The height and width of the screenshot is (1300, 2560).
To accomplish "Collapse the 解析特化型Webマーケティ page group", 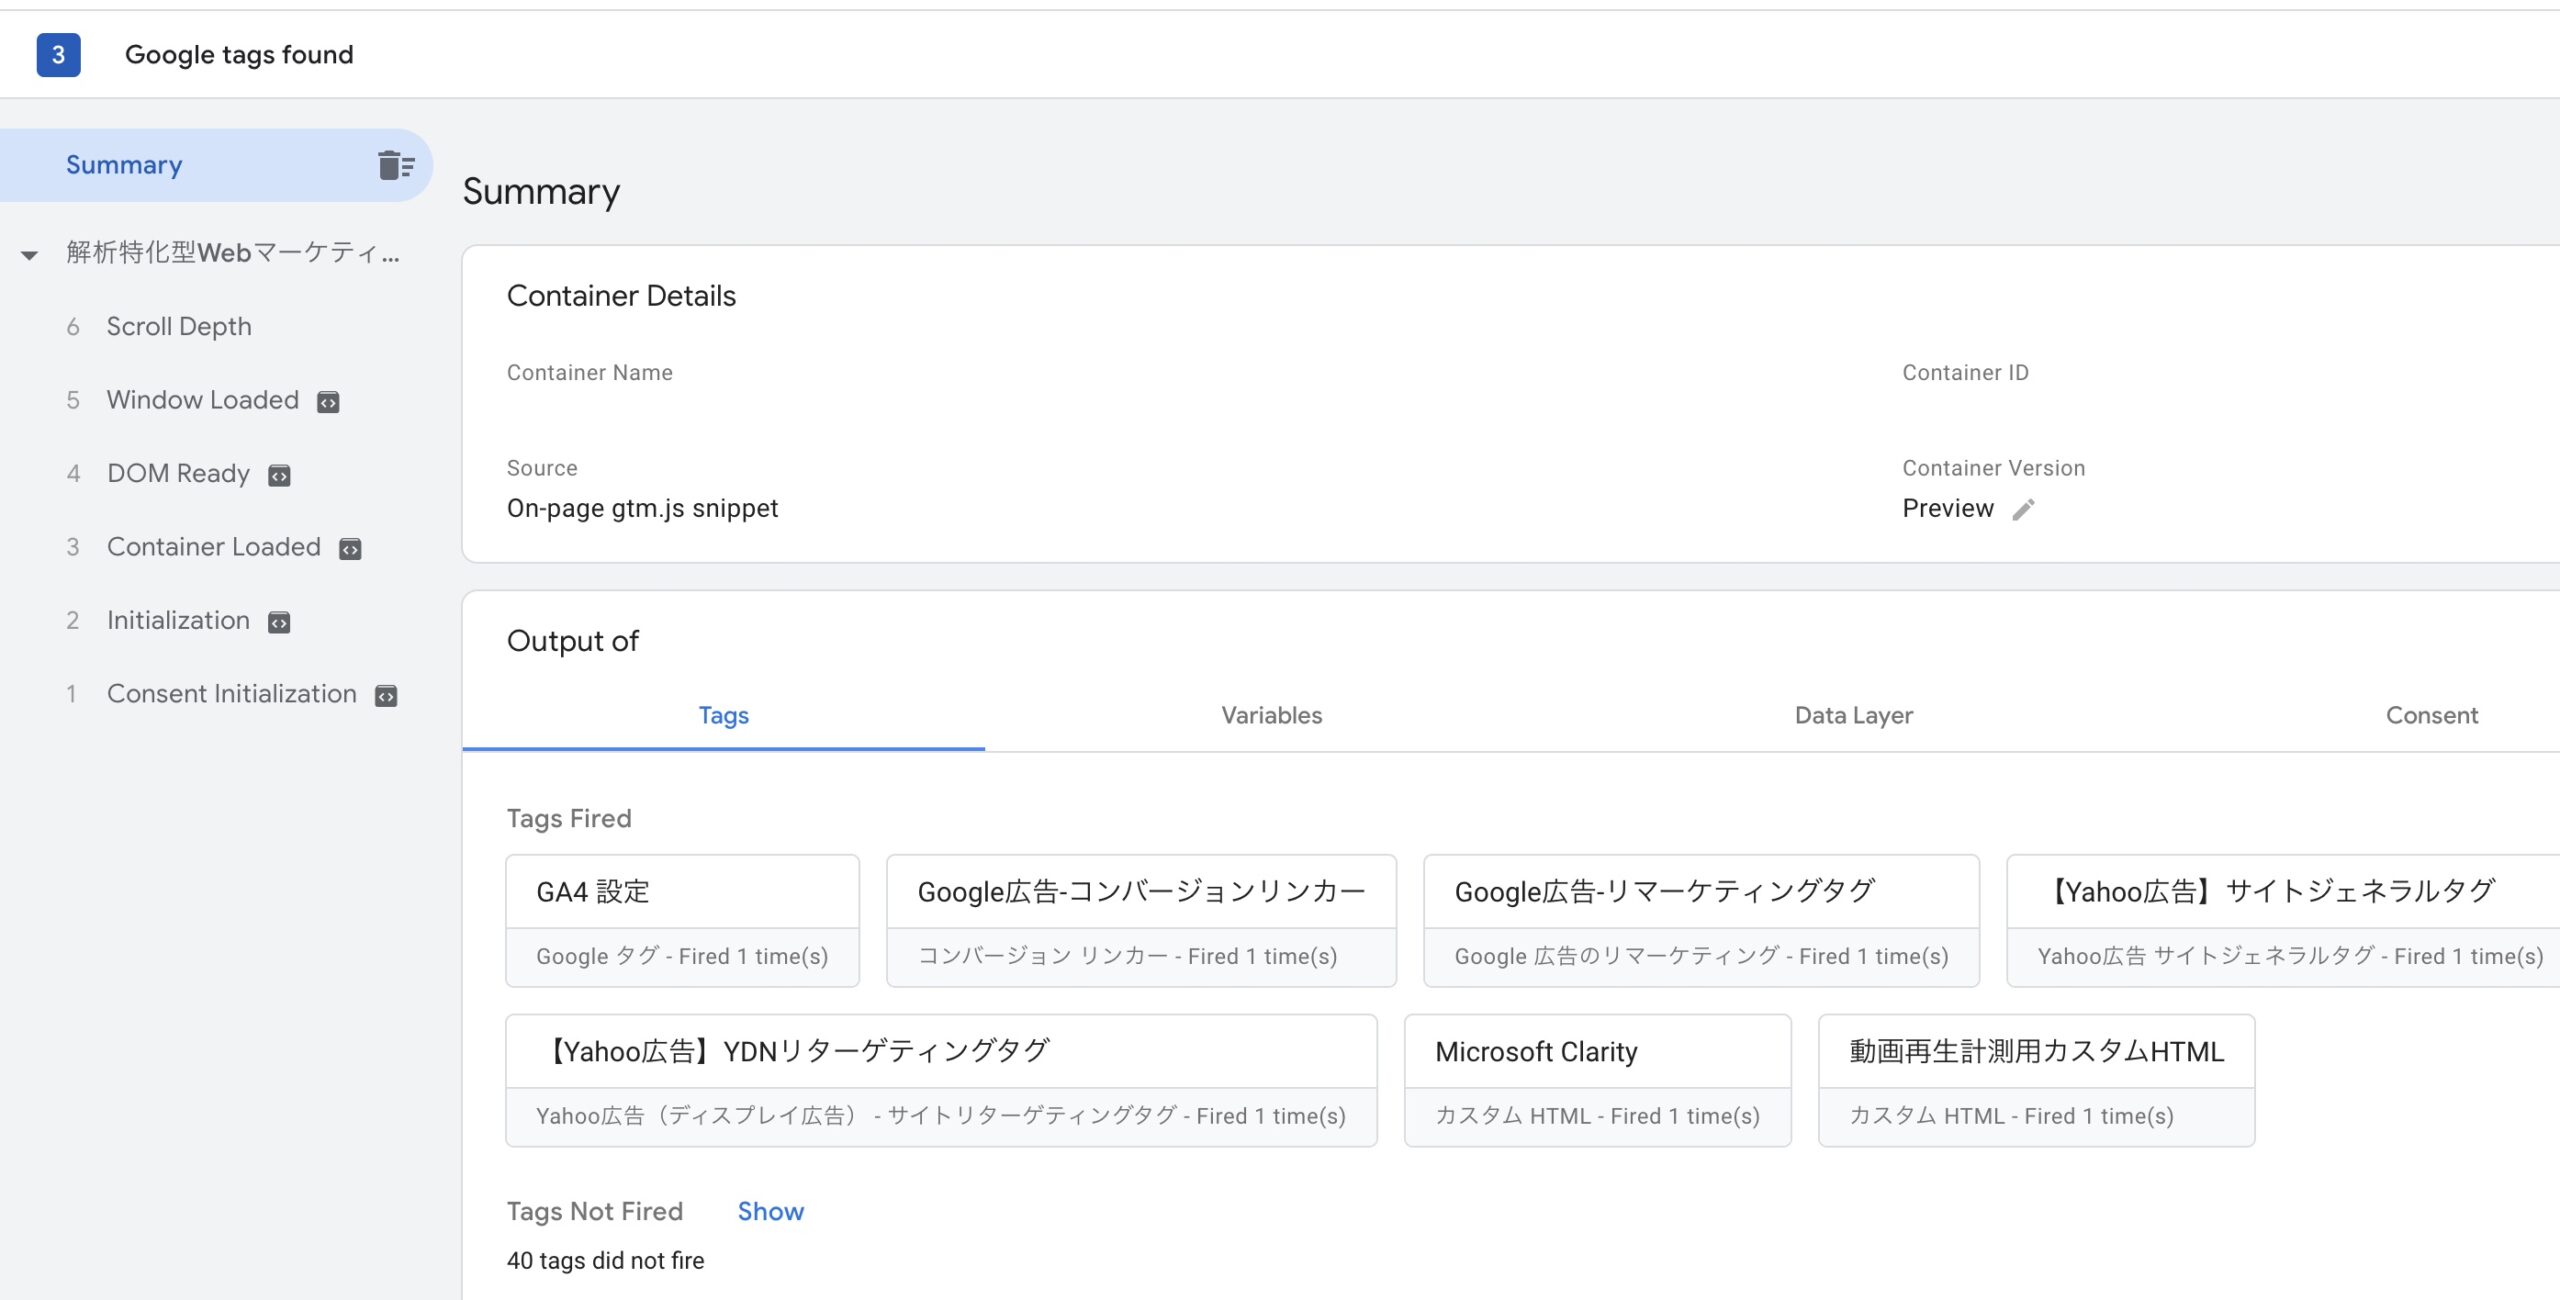I will point(30,255).
